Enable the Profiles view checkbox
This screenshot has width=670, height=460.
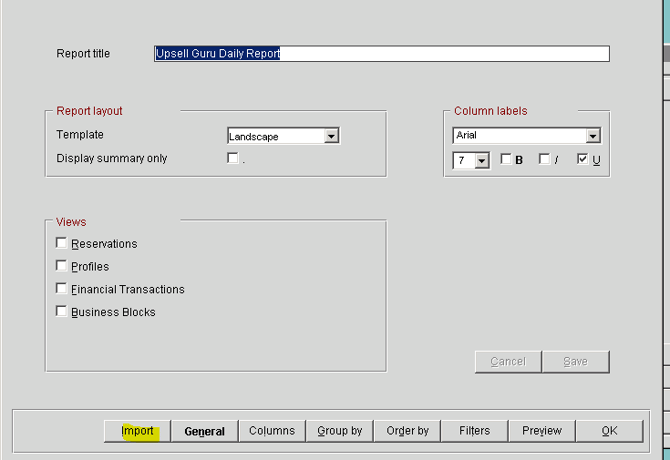coord(62,266)
